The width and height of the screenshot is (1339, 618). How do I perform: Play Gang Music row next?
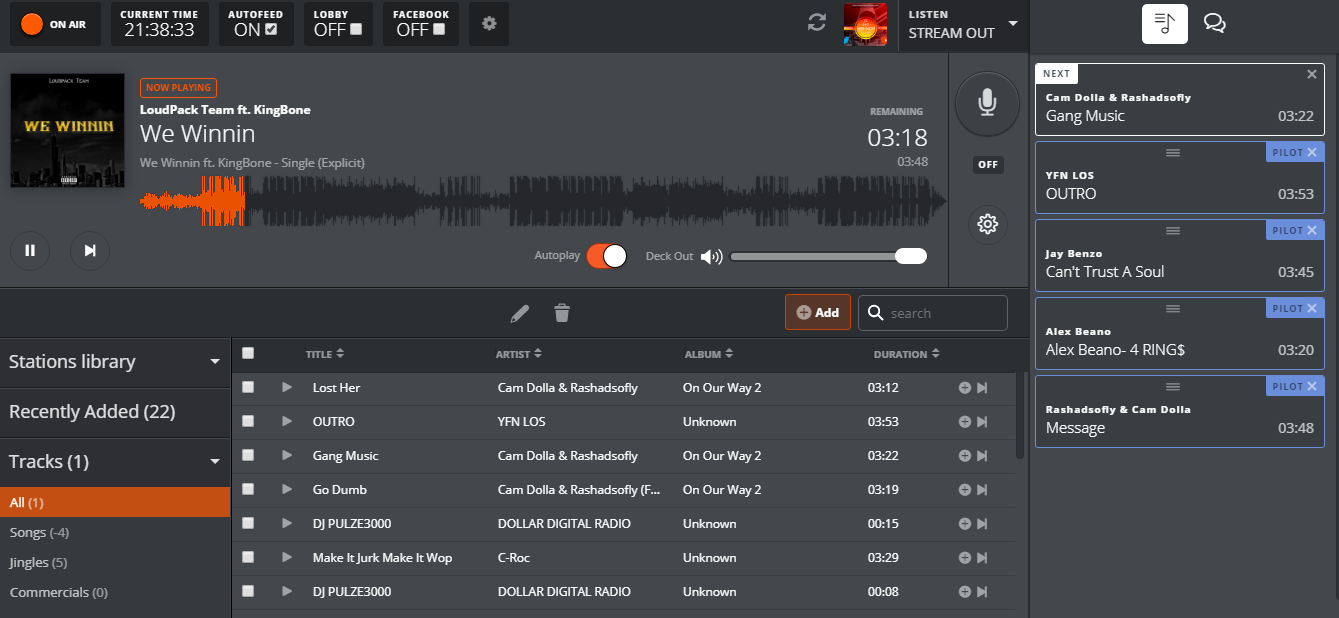pyautogui.click(x=982, y=456)
